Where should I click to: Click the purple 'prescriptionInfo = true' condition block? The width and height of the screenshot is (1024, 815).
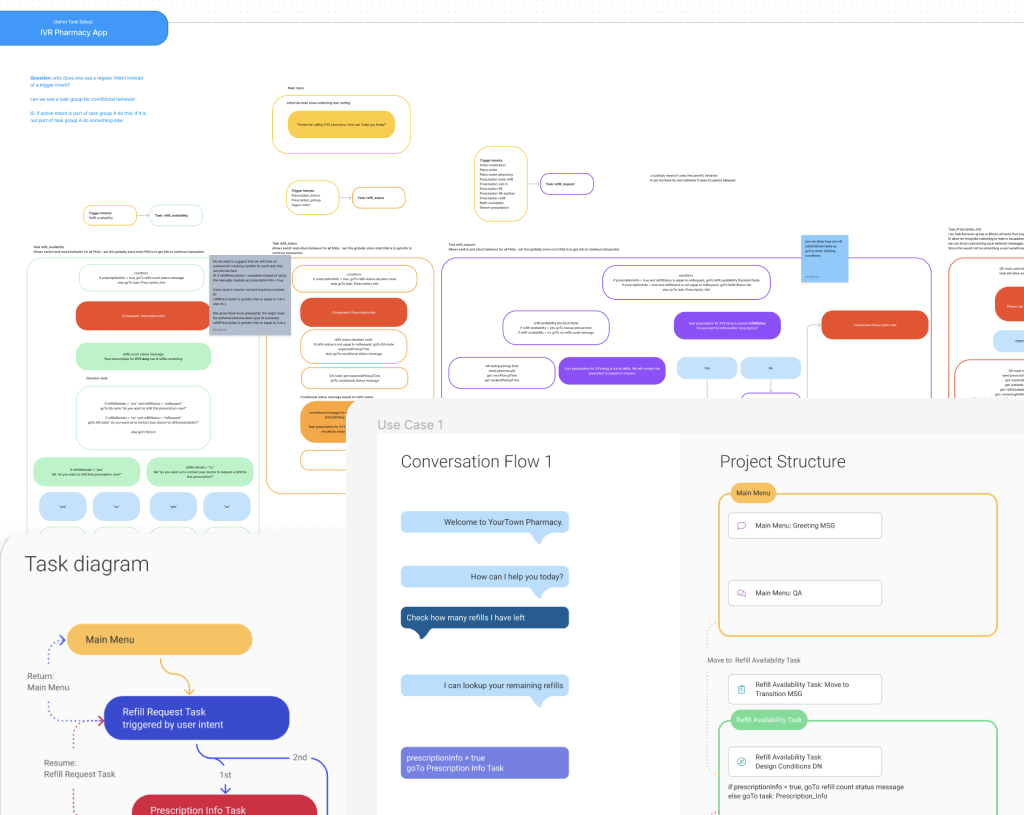[485, 763]
